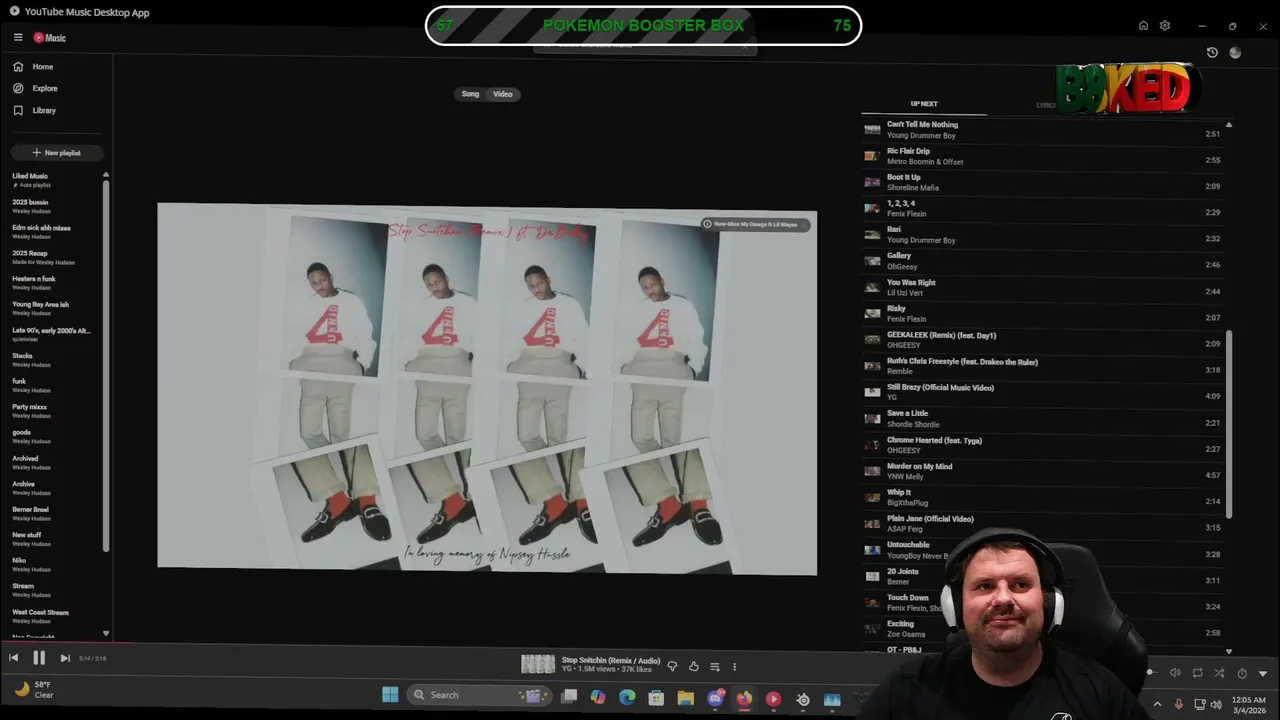This screenshot has width=1280, height=720.
Task: Click the sidebar playlist scrollbar
Action: point(106,366)
